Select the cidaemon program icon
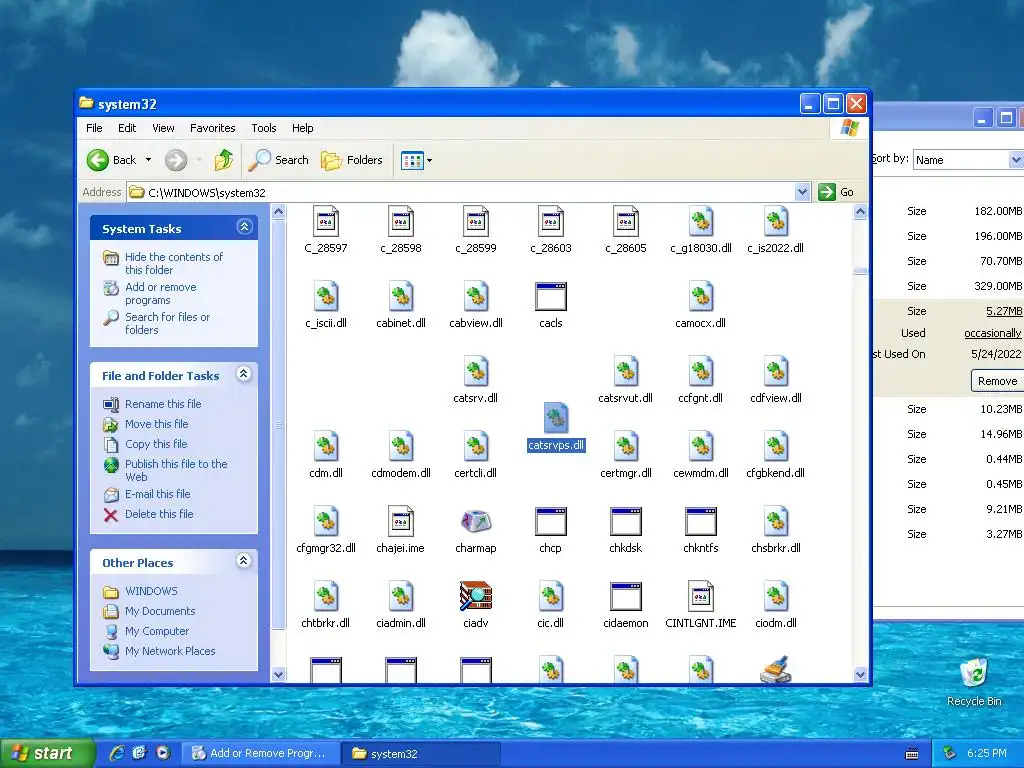This screenshot has height=768, width=1024. 625,596
